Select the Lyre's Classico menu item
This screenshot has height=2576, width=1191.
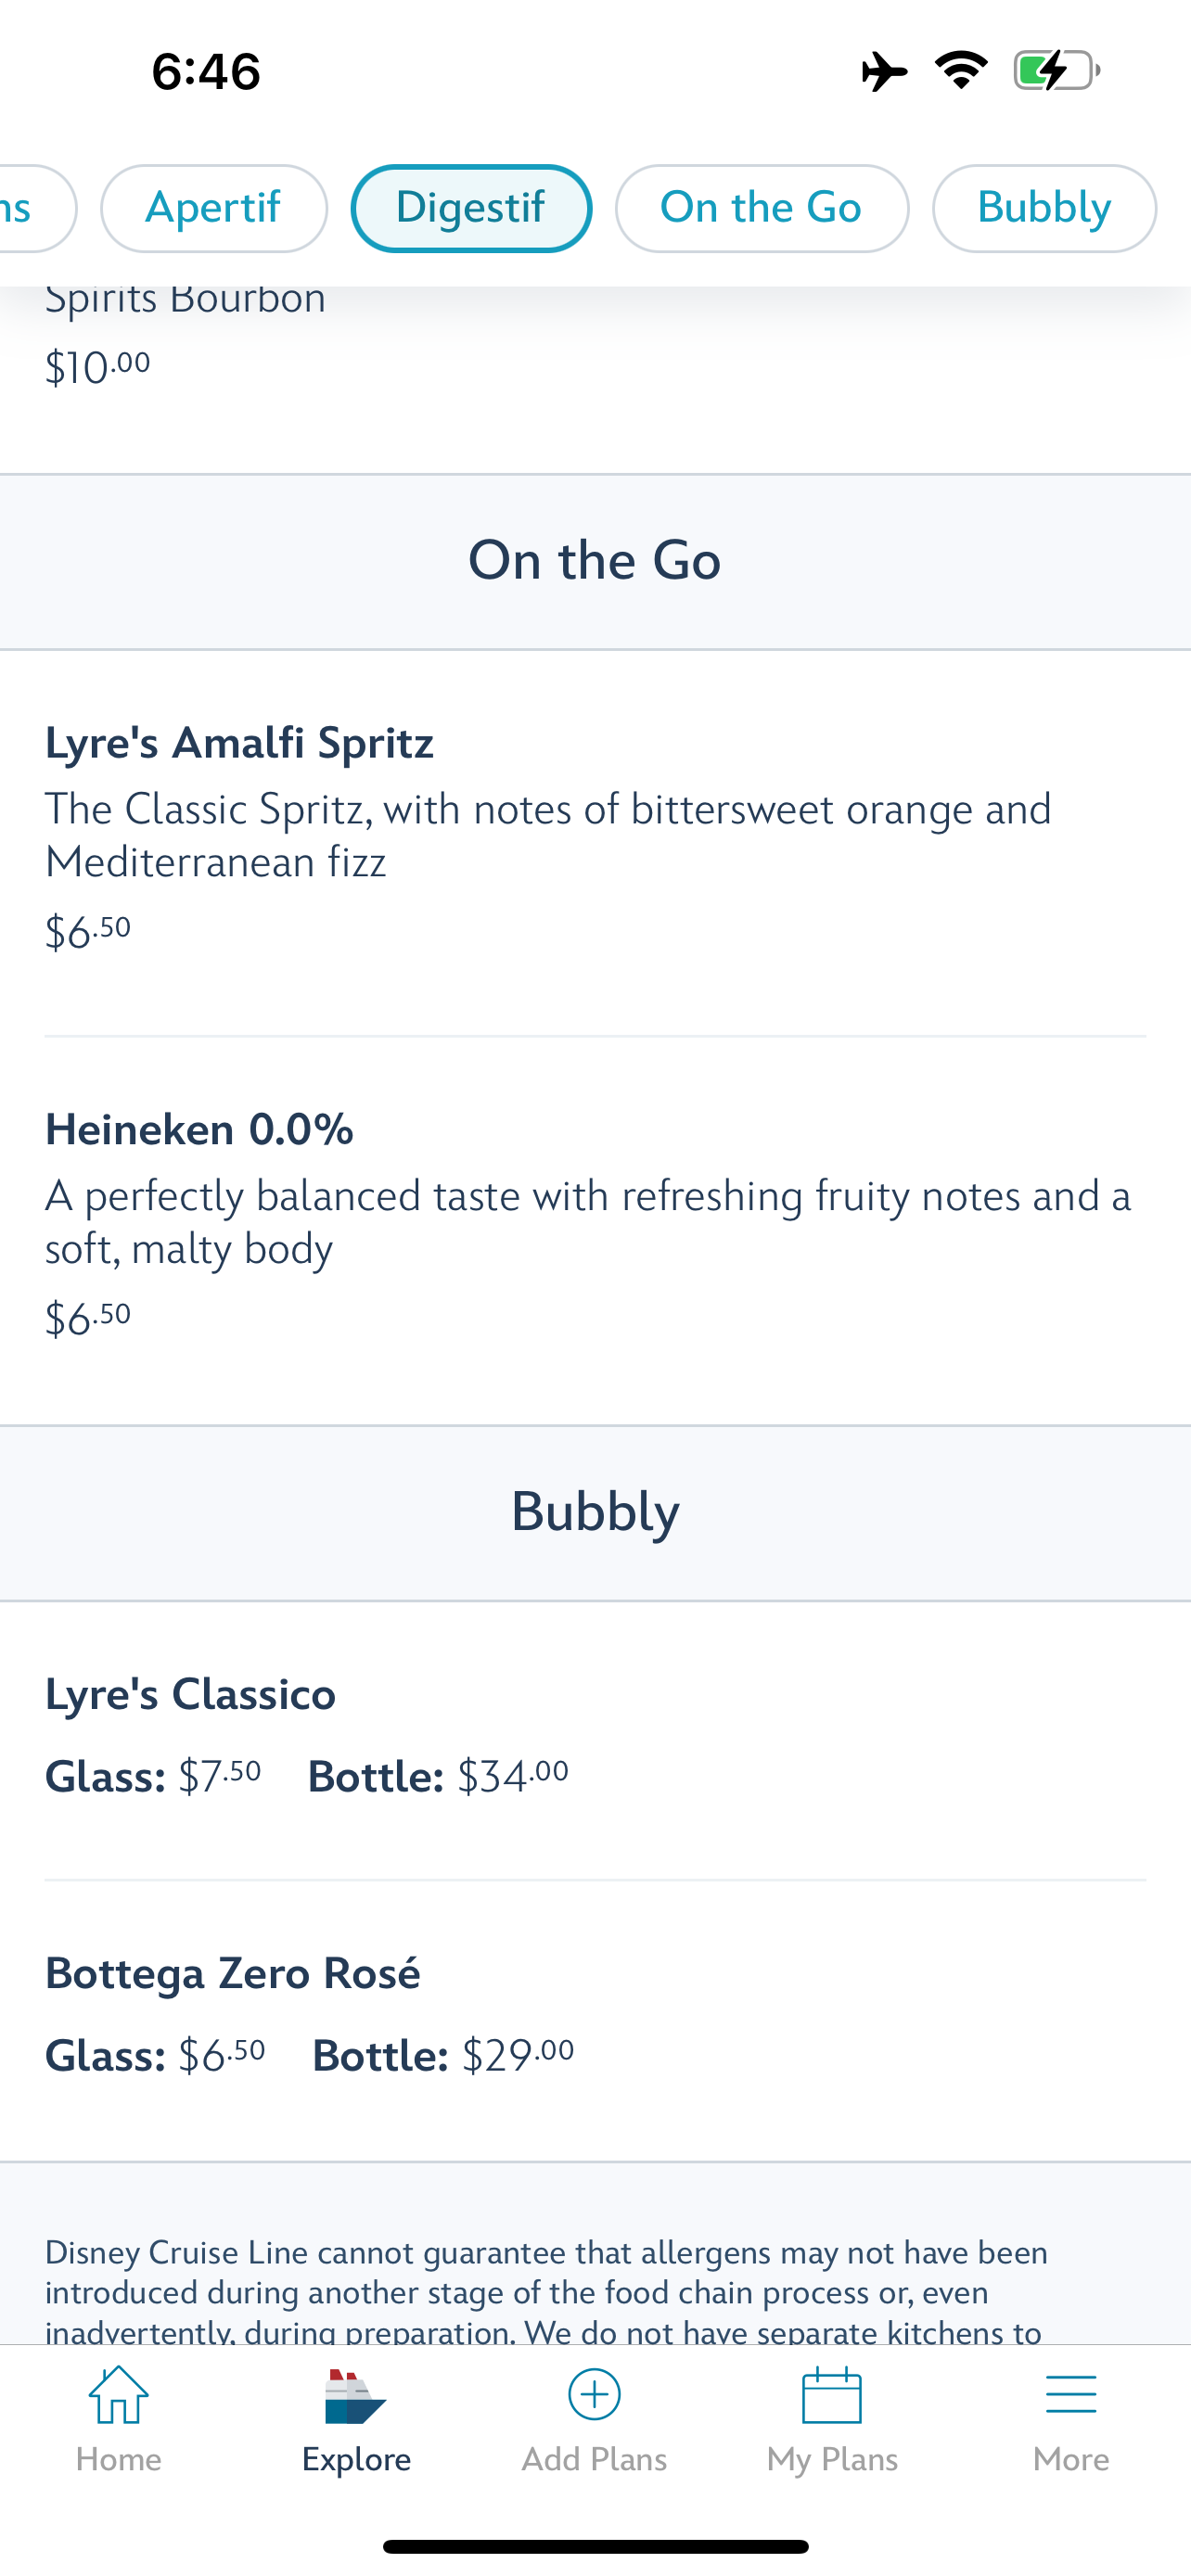[191, 1695]
